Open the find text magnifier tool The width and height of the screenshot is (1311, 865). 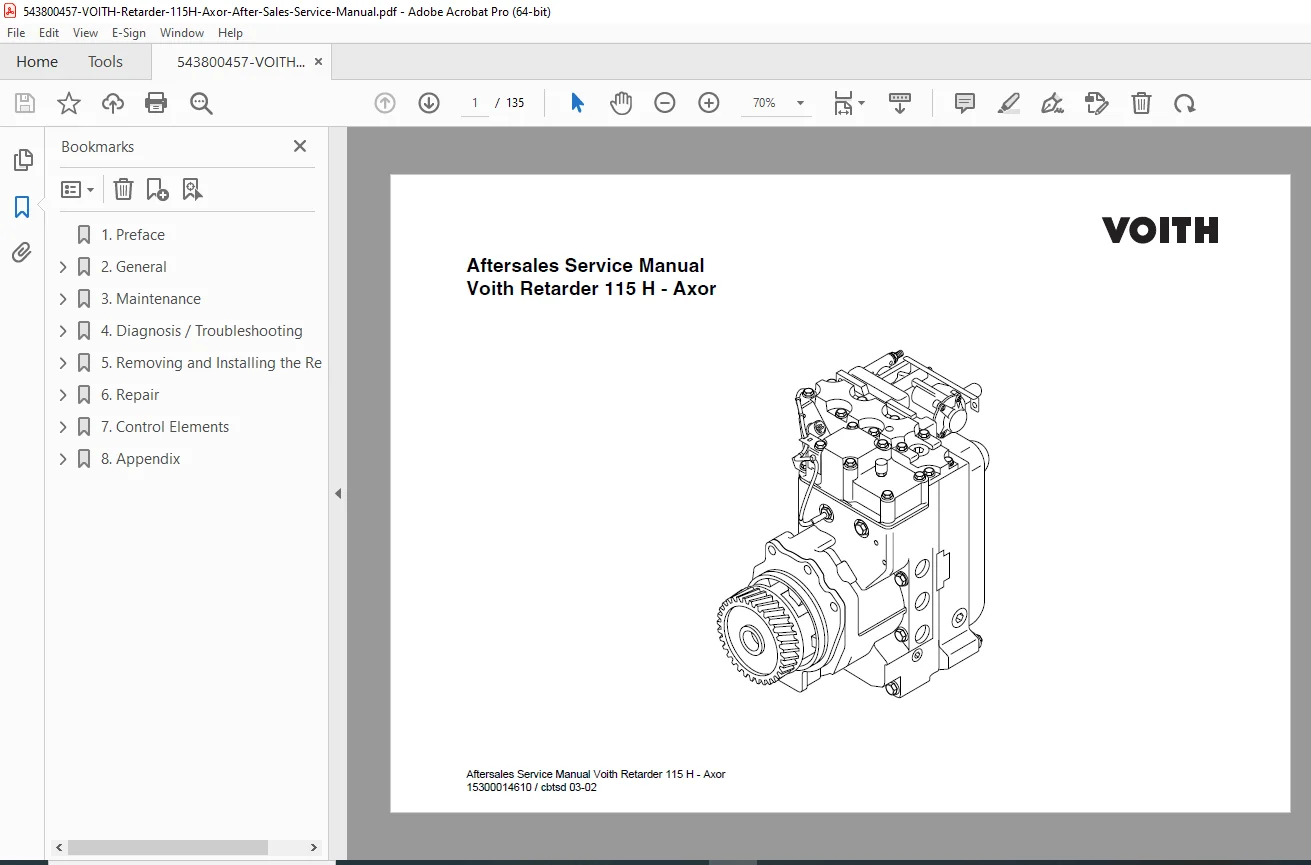[201, 103]
